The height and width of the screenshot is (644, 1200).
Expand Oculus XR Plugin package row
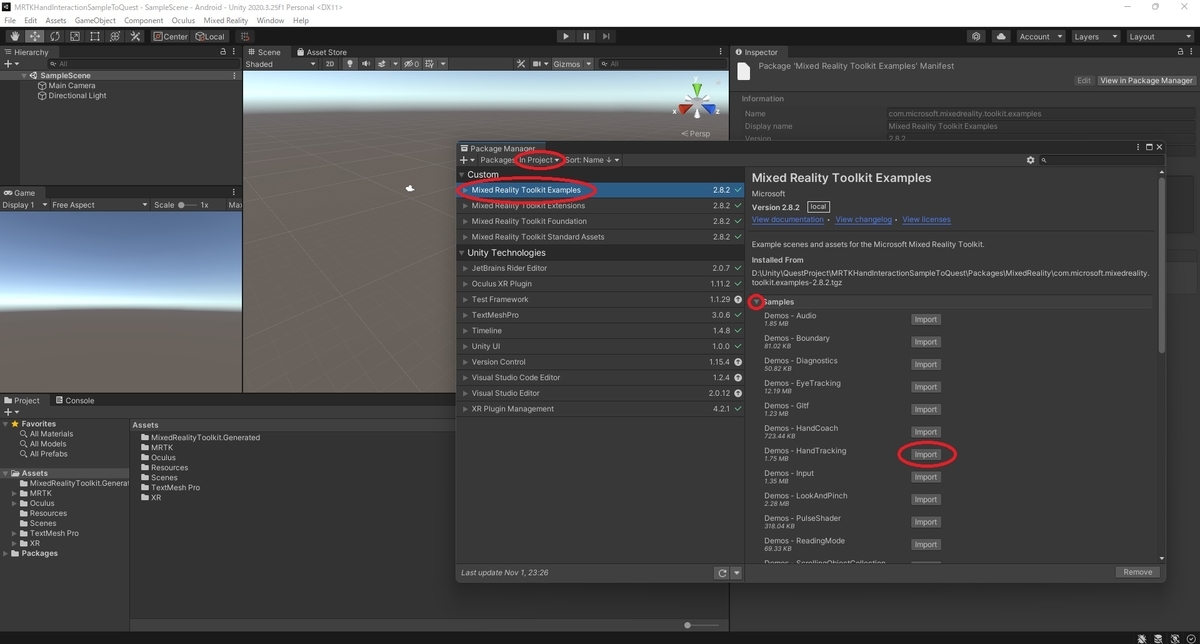point(465,284)
